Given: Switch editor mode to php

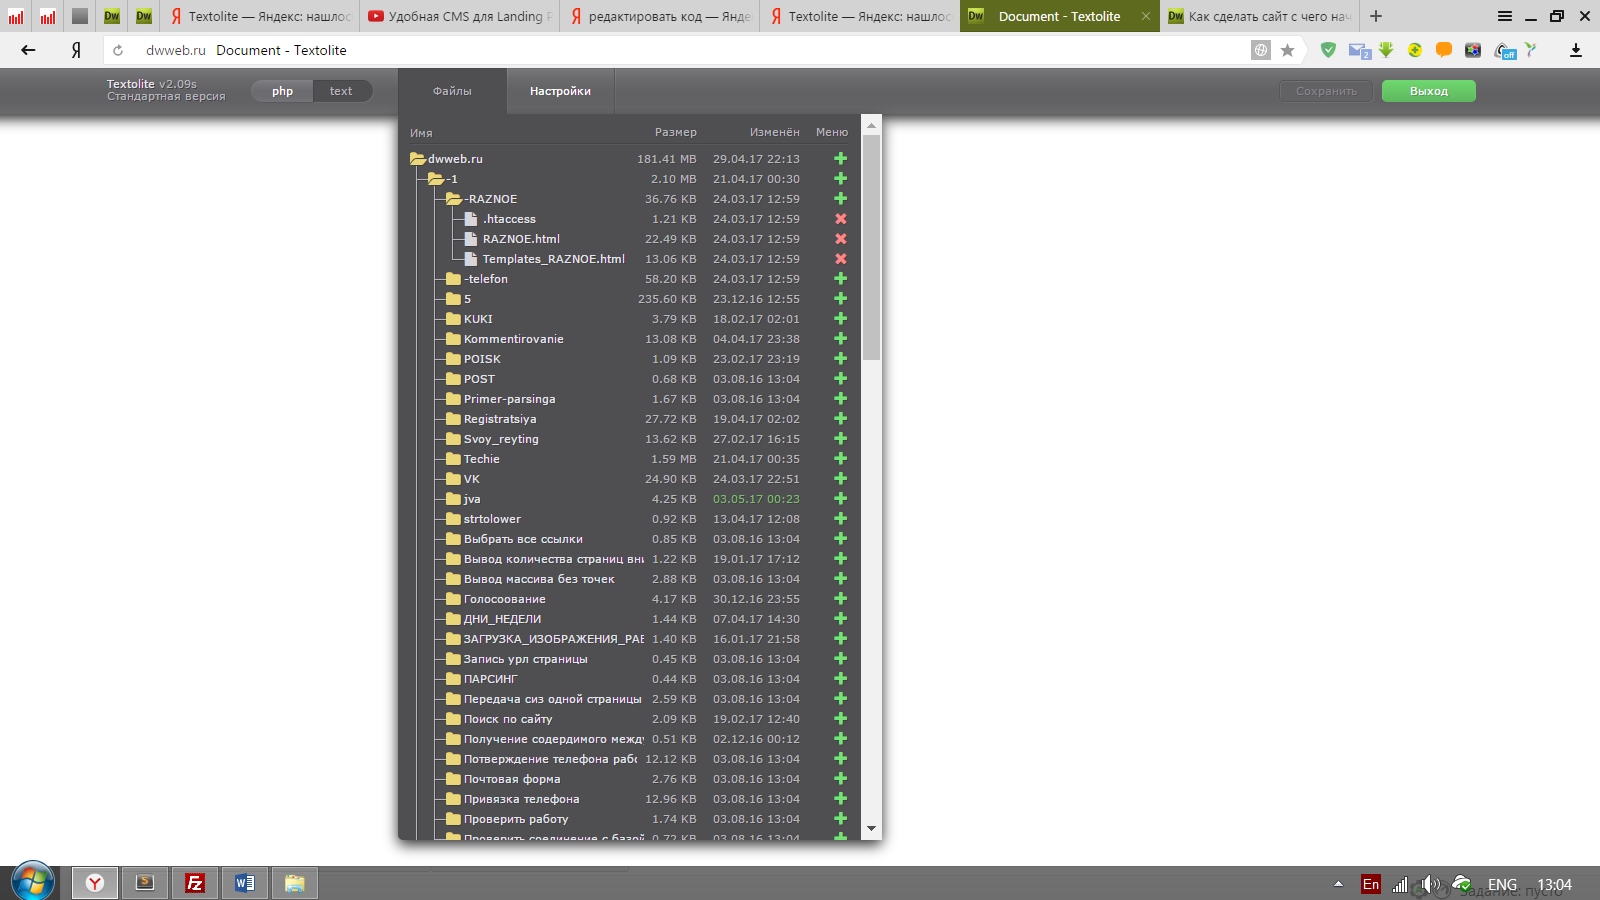Looking at the screenshot, I should [282, 91].
